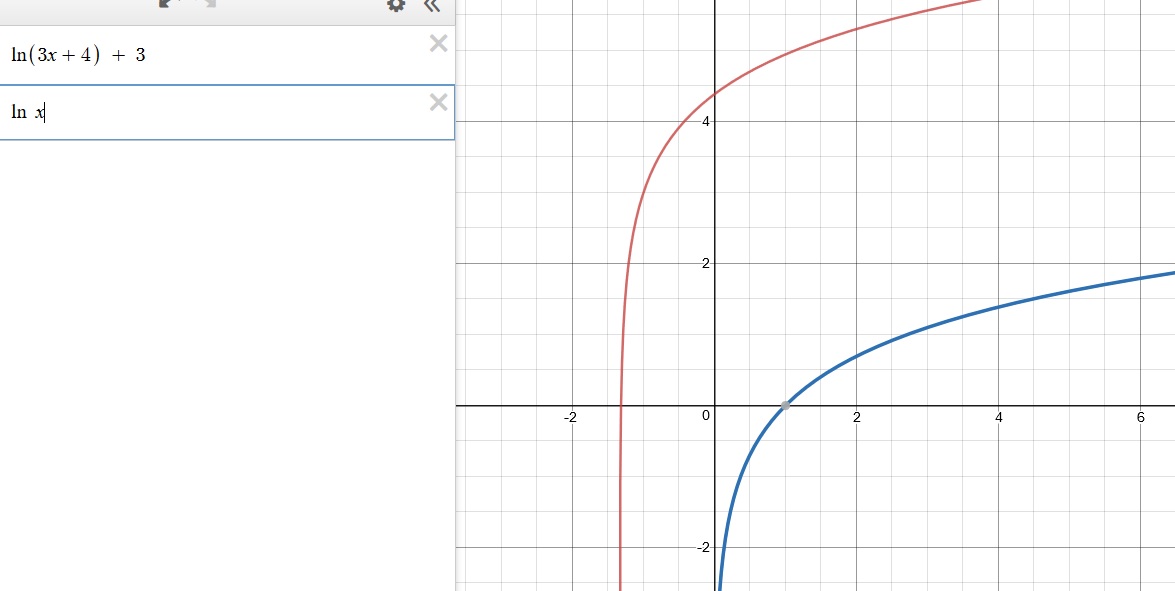The height and width of the screenshot is (591, 1175).
Task: Click the x-axis label 4
Action: point(999,418)
